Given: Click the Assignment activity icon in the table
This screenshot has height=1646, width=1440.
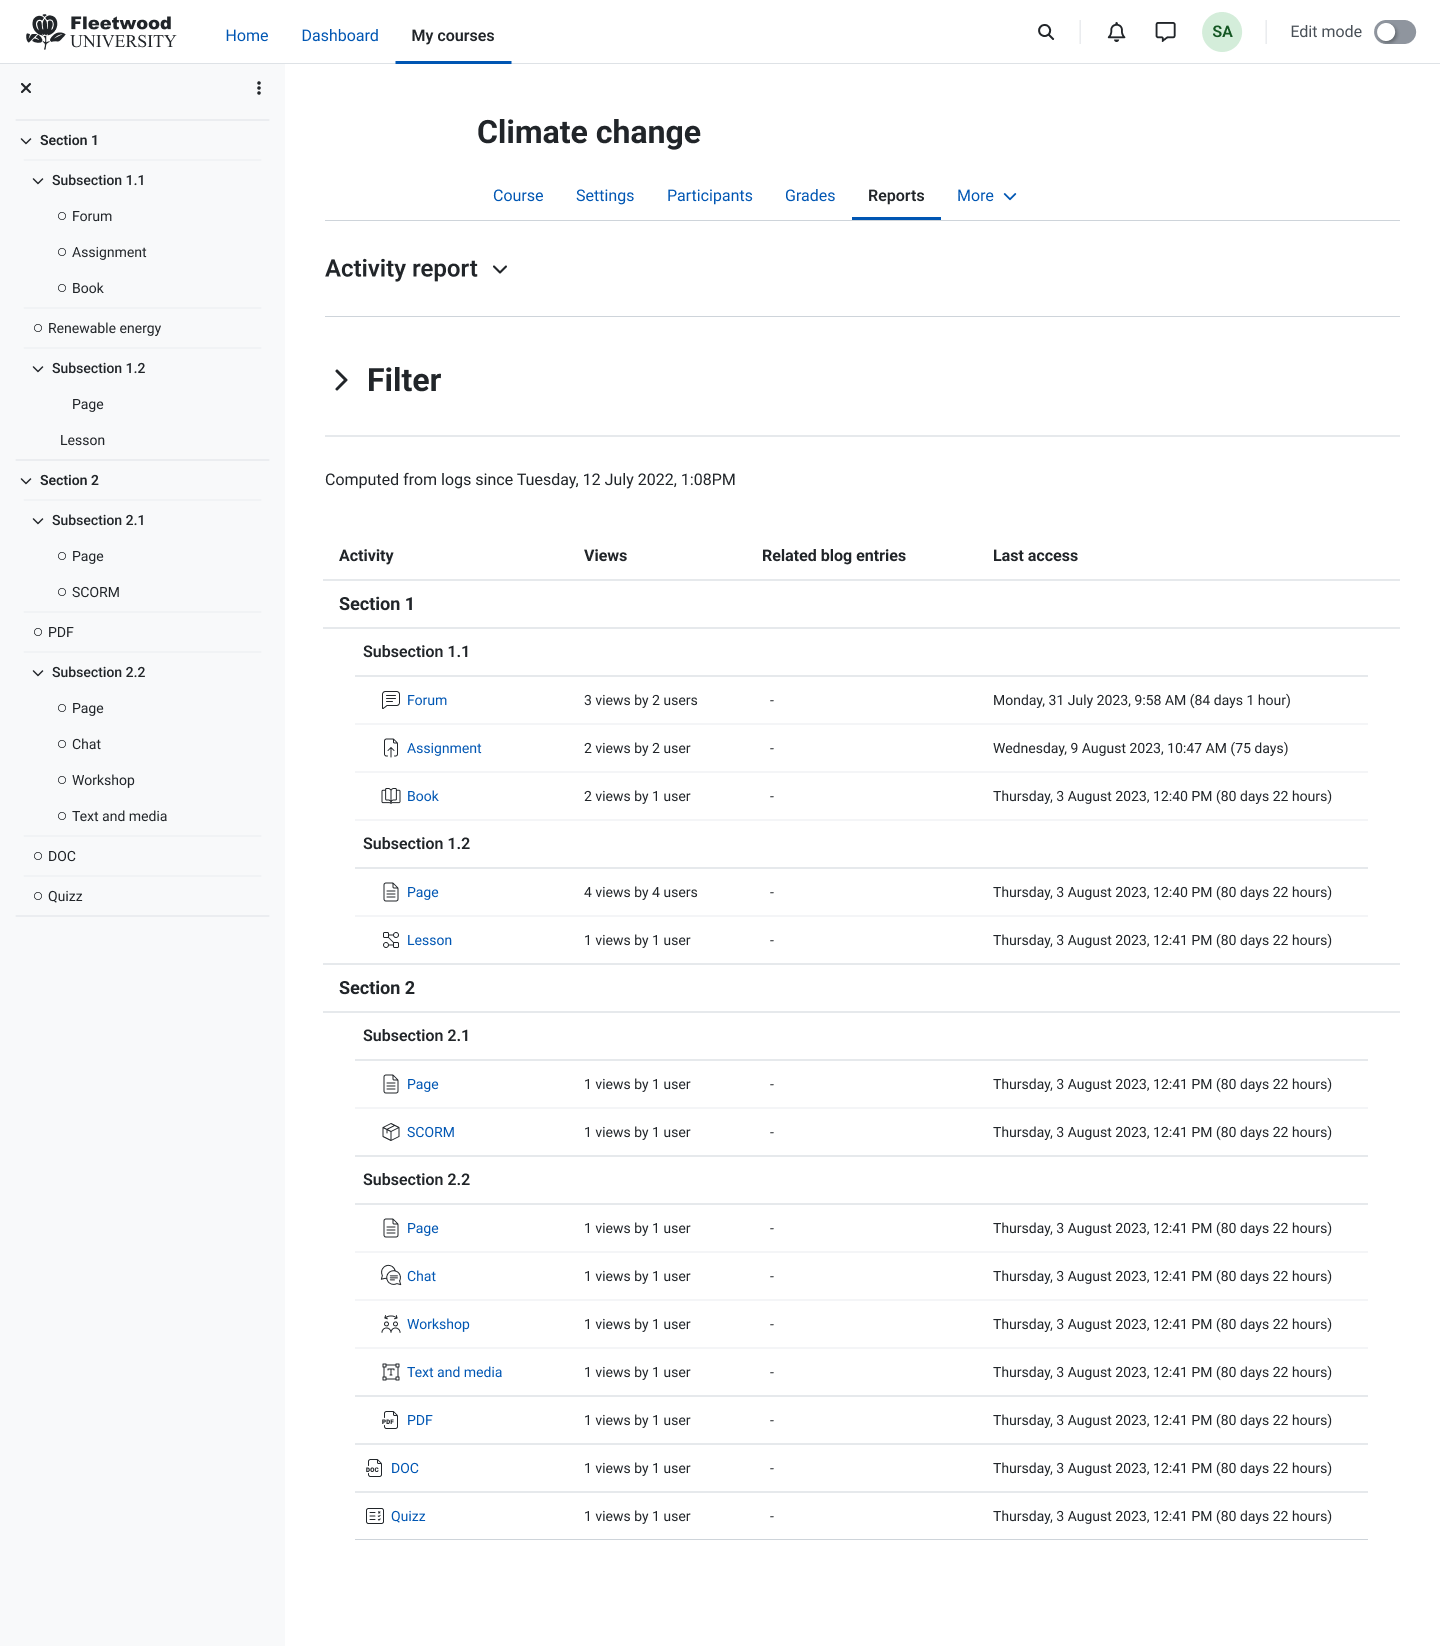Looking at the screenshot, I should 391,748.
